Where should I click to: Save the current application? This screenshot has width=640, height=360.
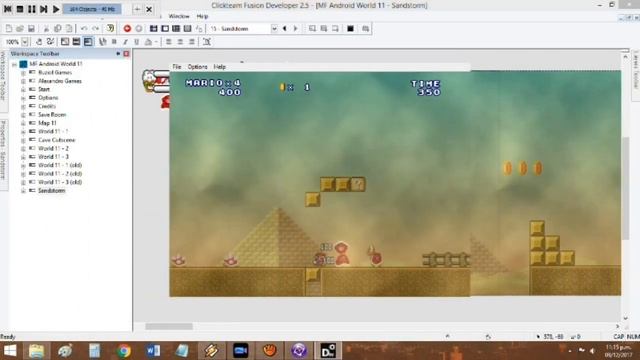click(31, 29)
